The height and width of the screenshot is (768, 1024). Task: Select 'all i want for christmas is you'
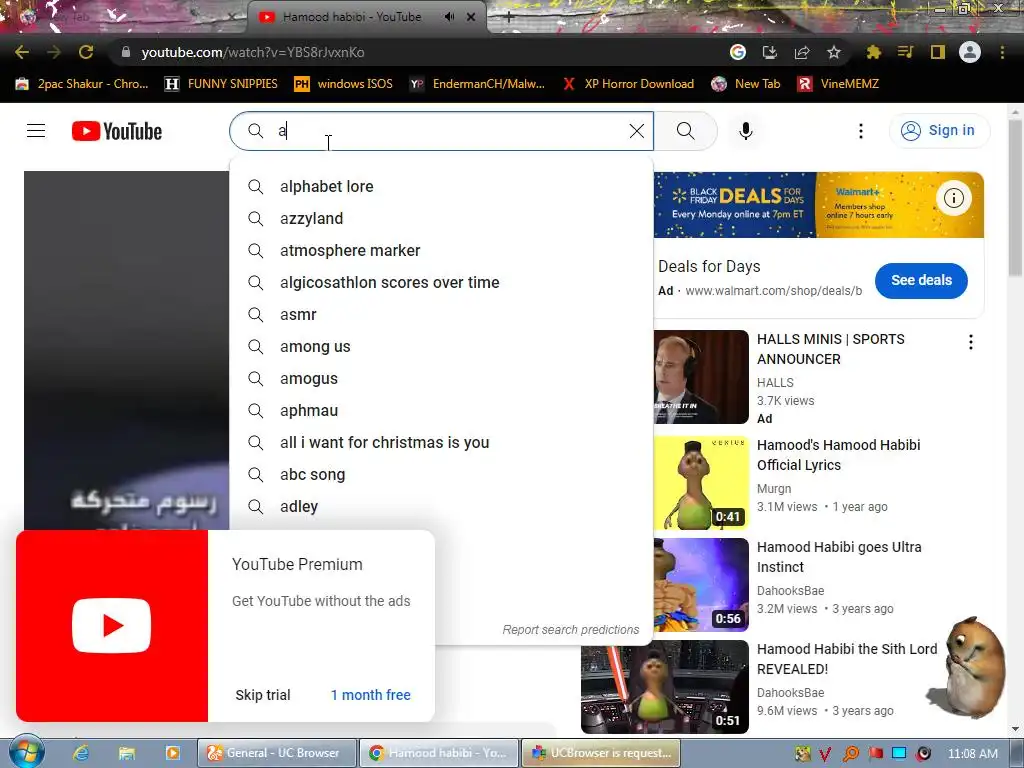tap(441, 443)
